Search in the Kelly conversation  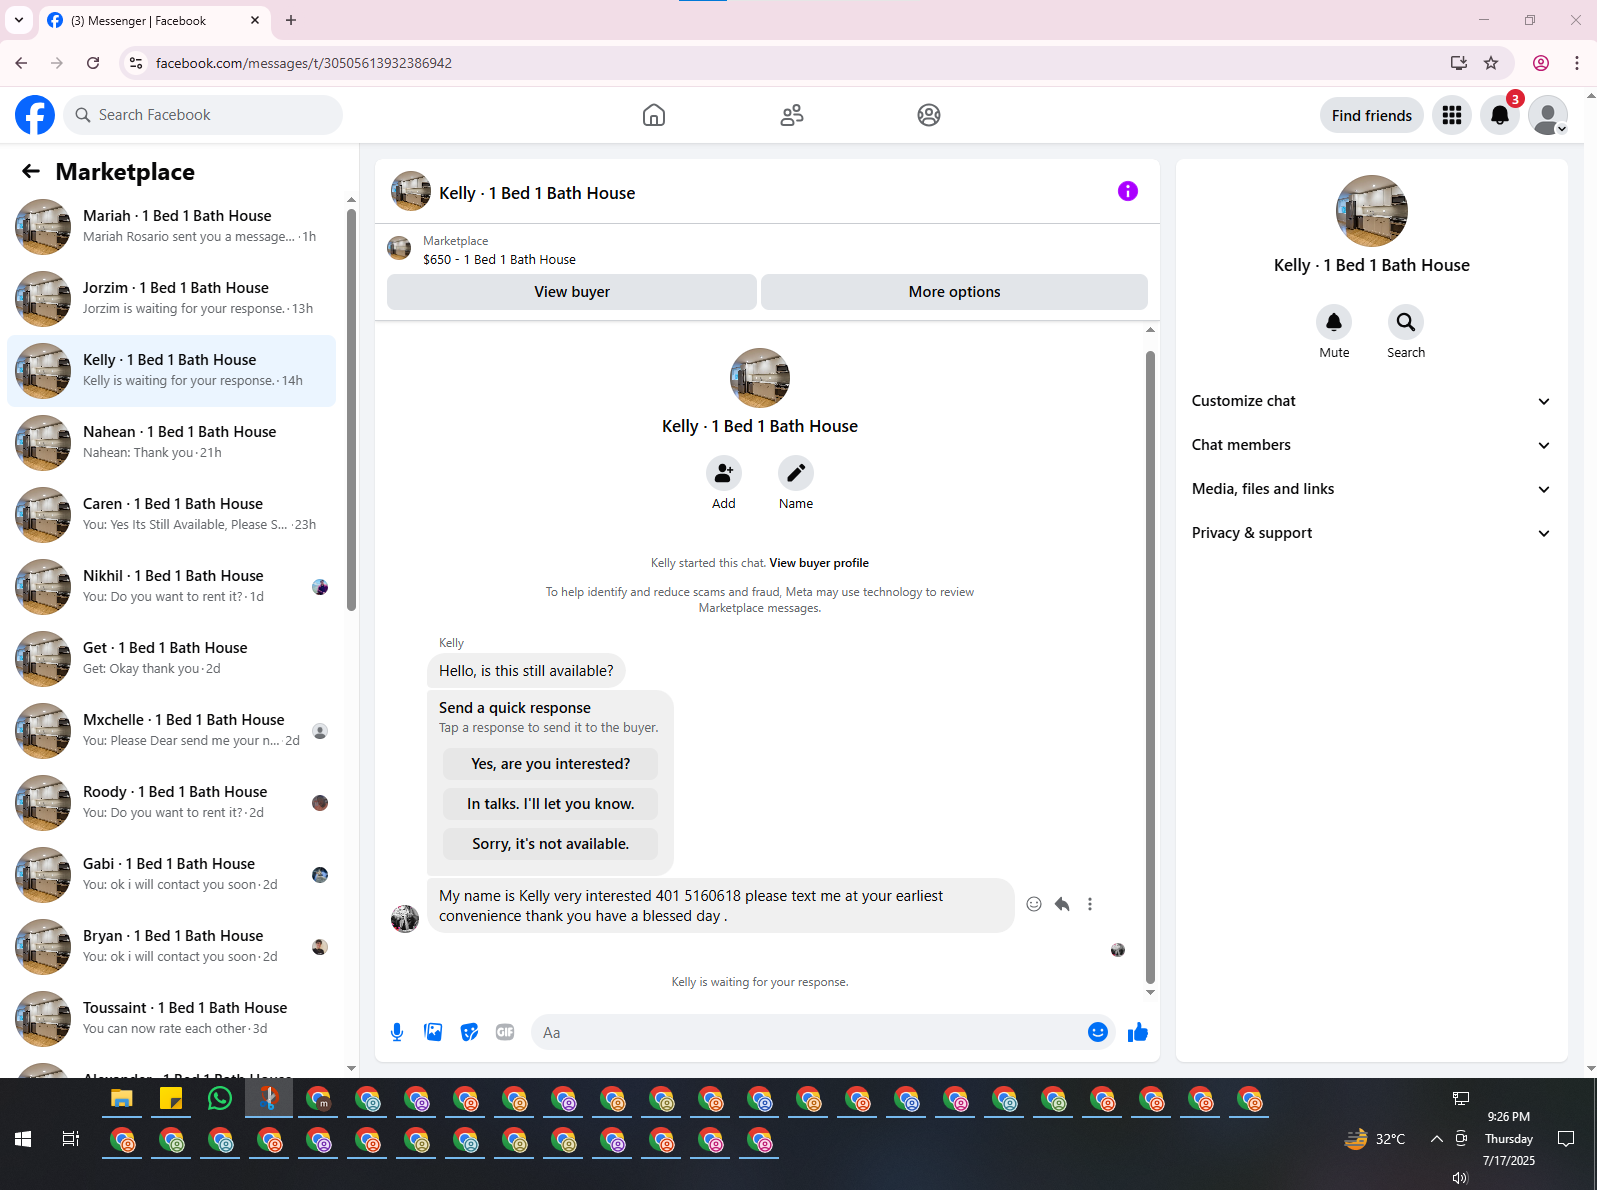click(1406, 322)
